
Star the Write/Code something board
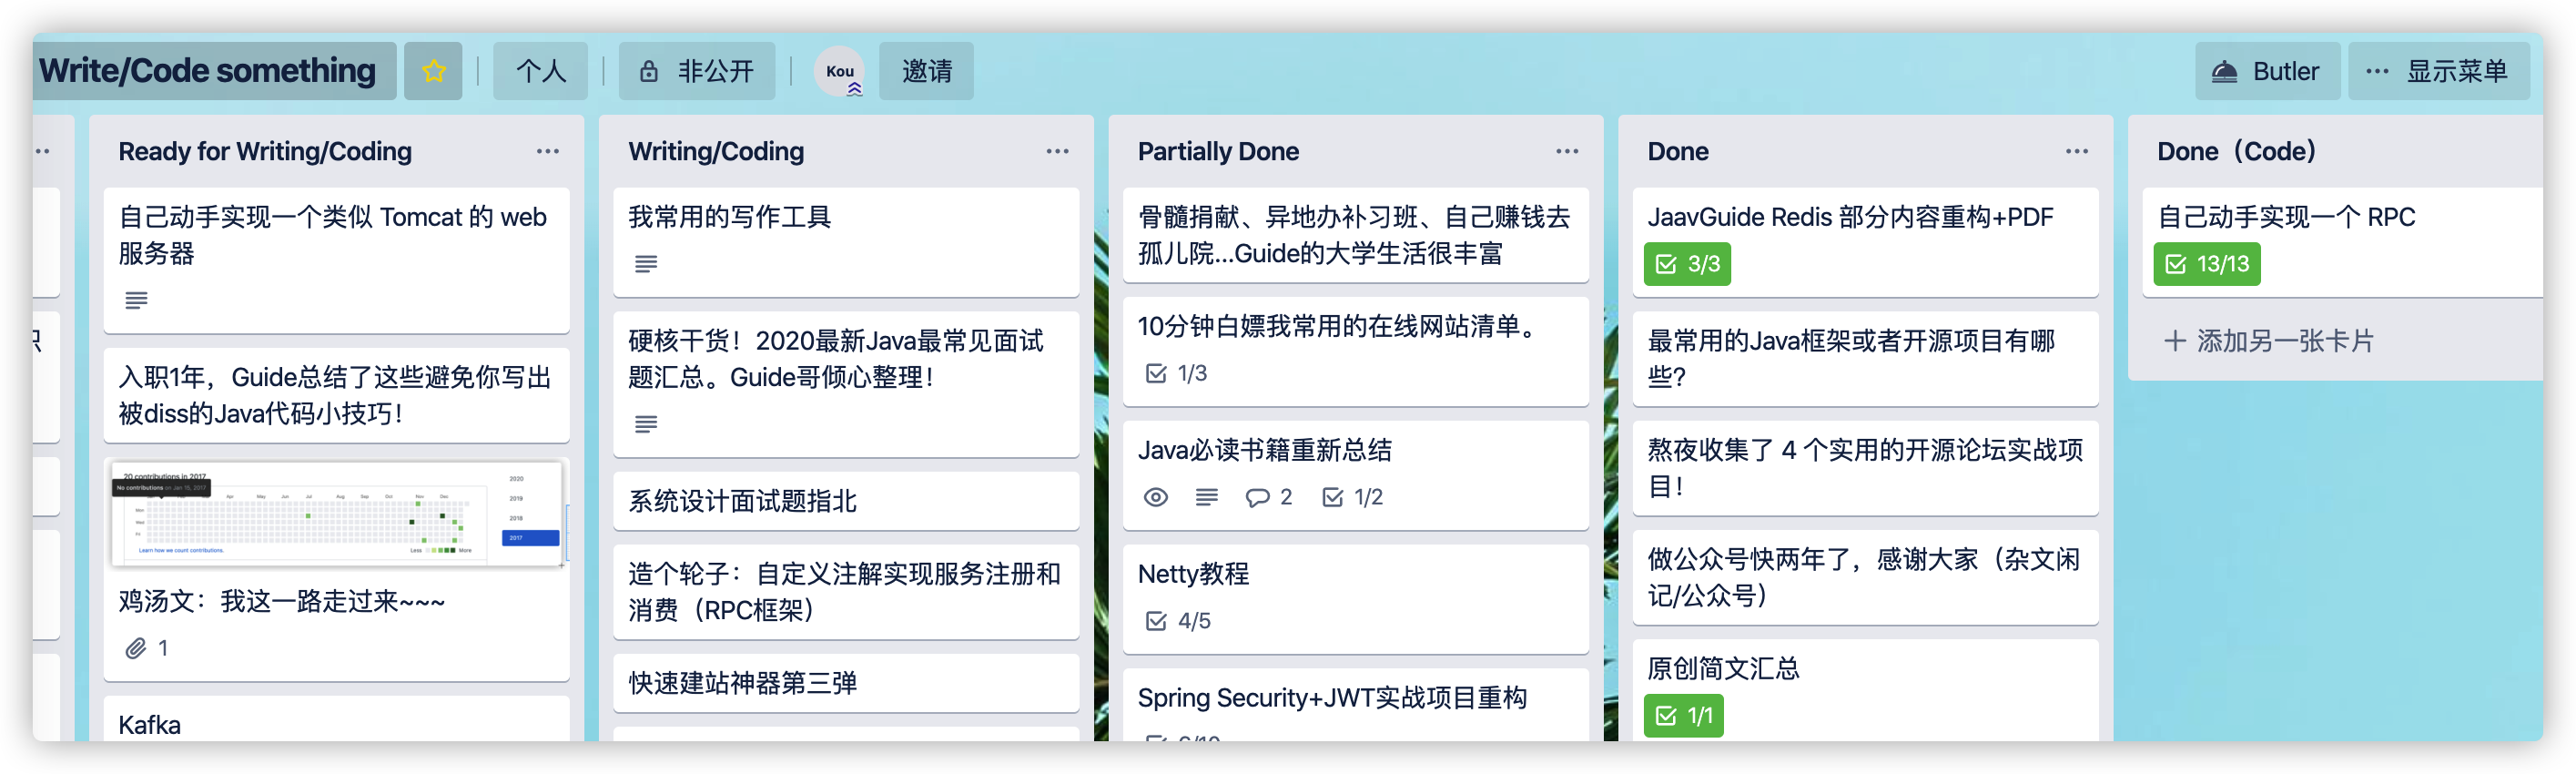(x=433, y=71)
